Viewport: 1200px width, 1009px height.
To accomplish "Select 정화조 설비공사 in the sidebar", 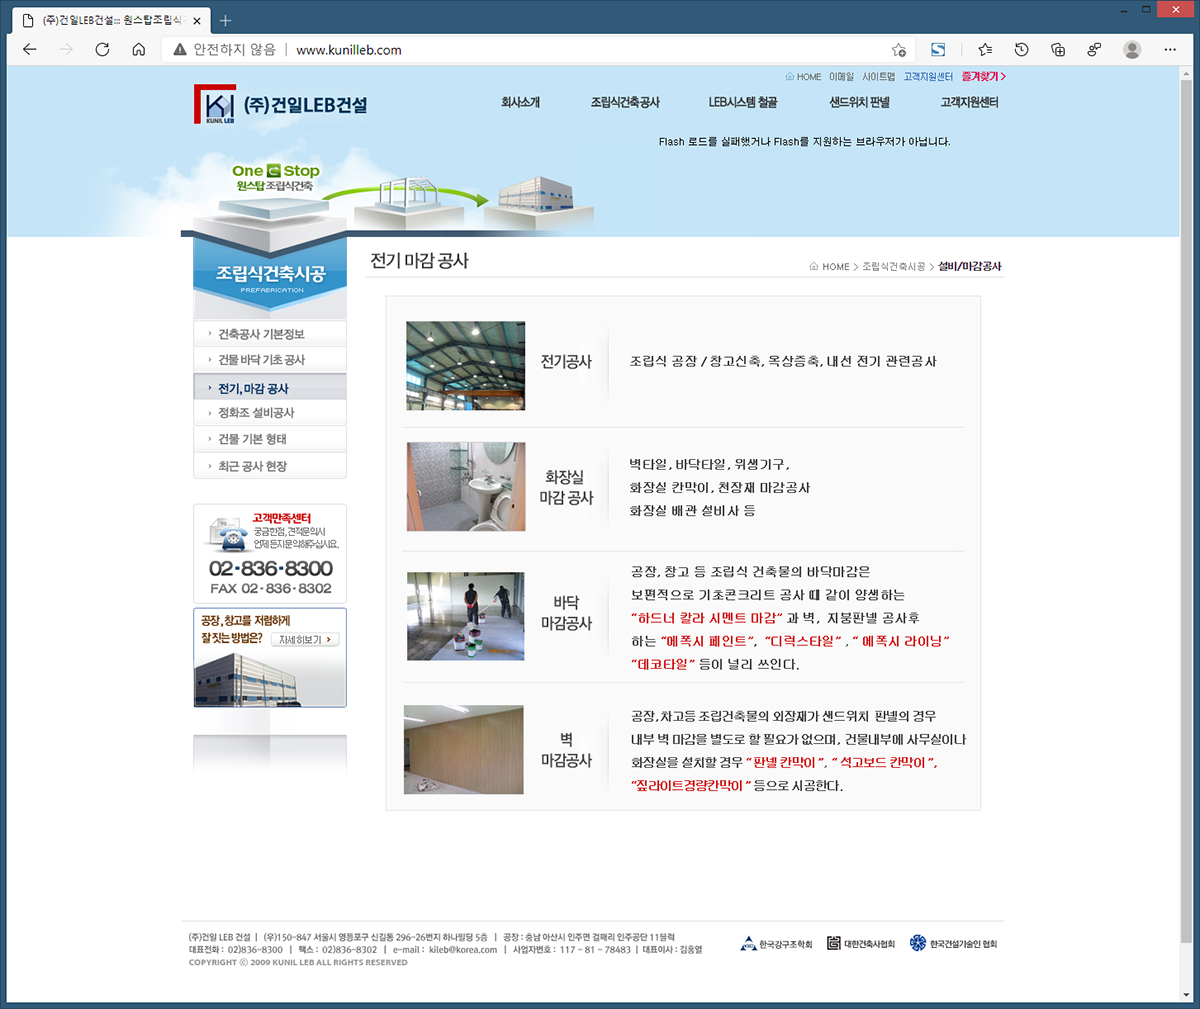I will [x=256, y=413].
